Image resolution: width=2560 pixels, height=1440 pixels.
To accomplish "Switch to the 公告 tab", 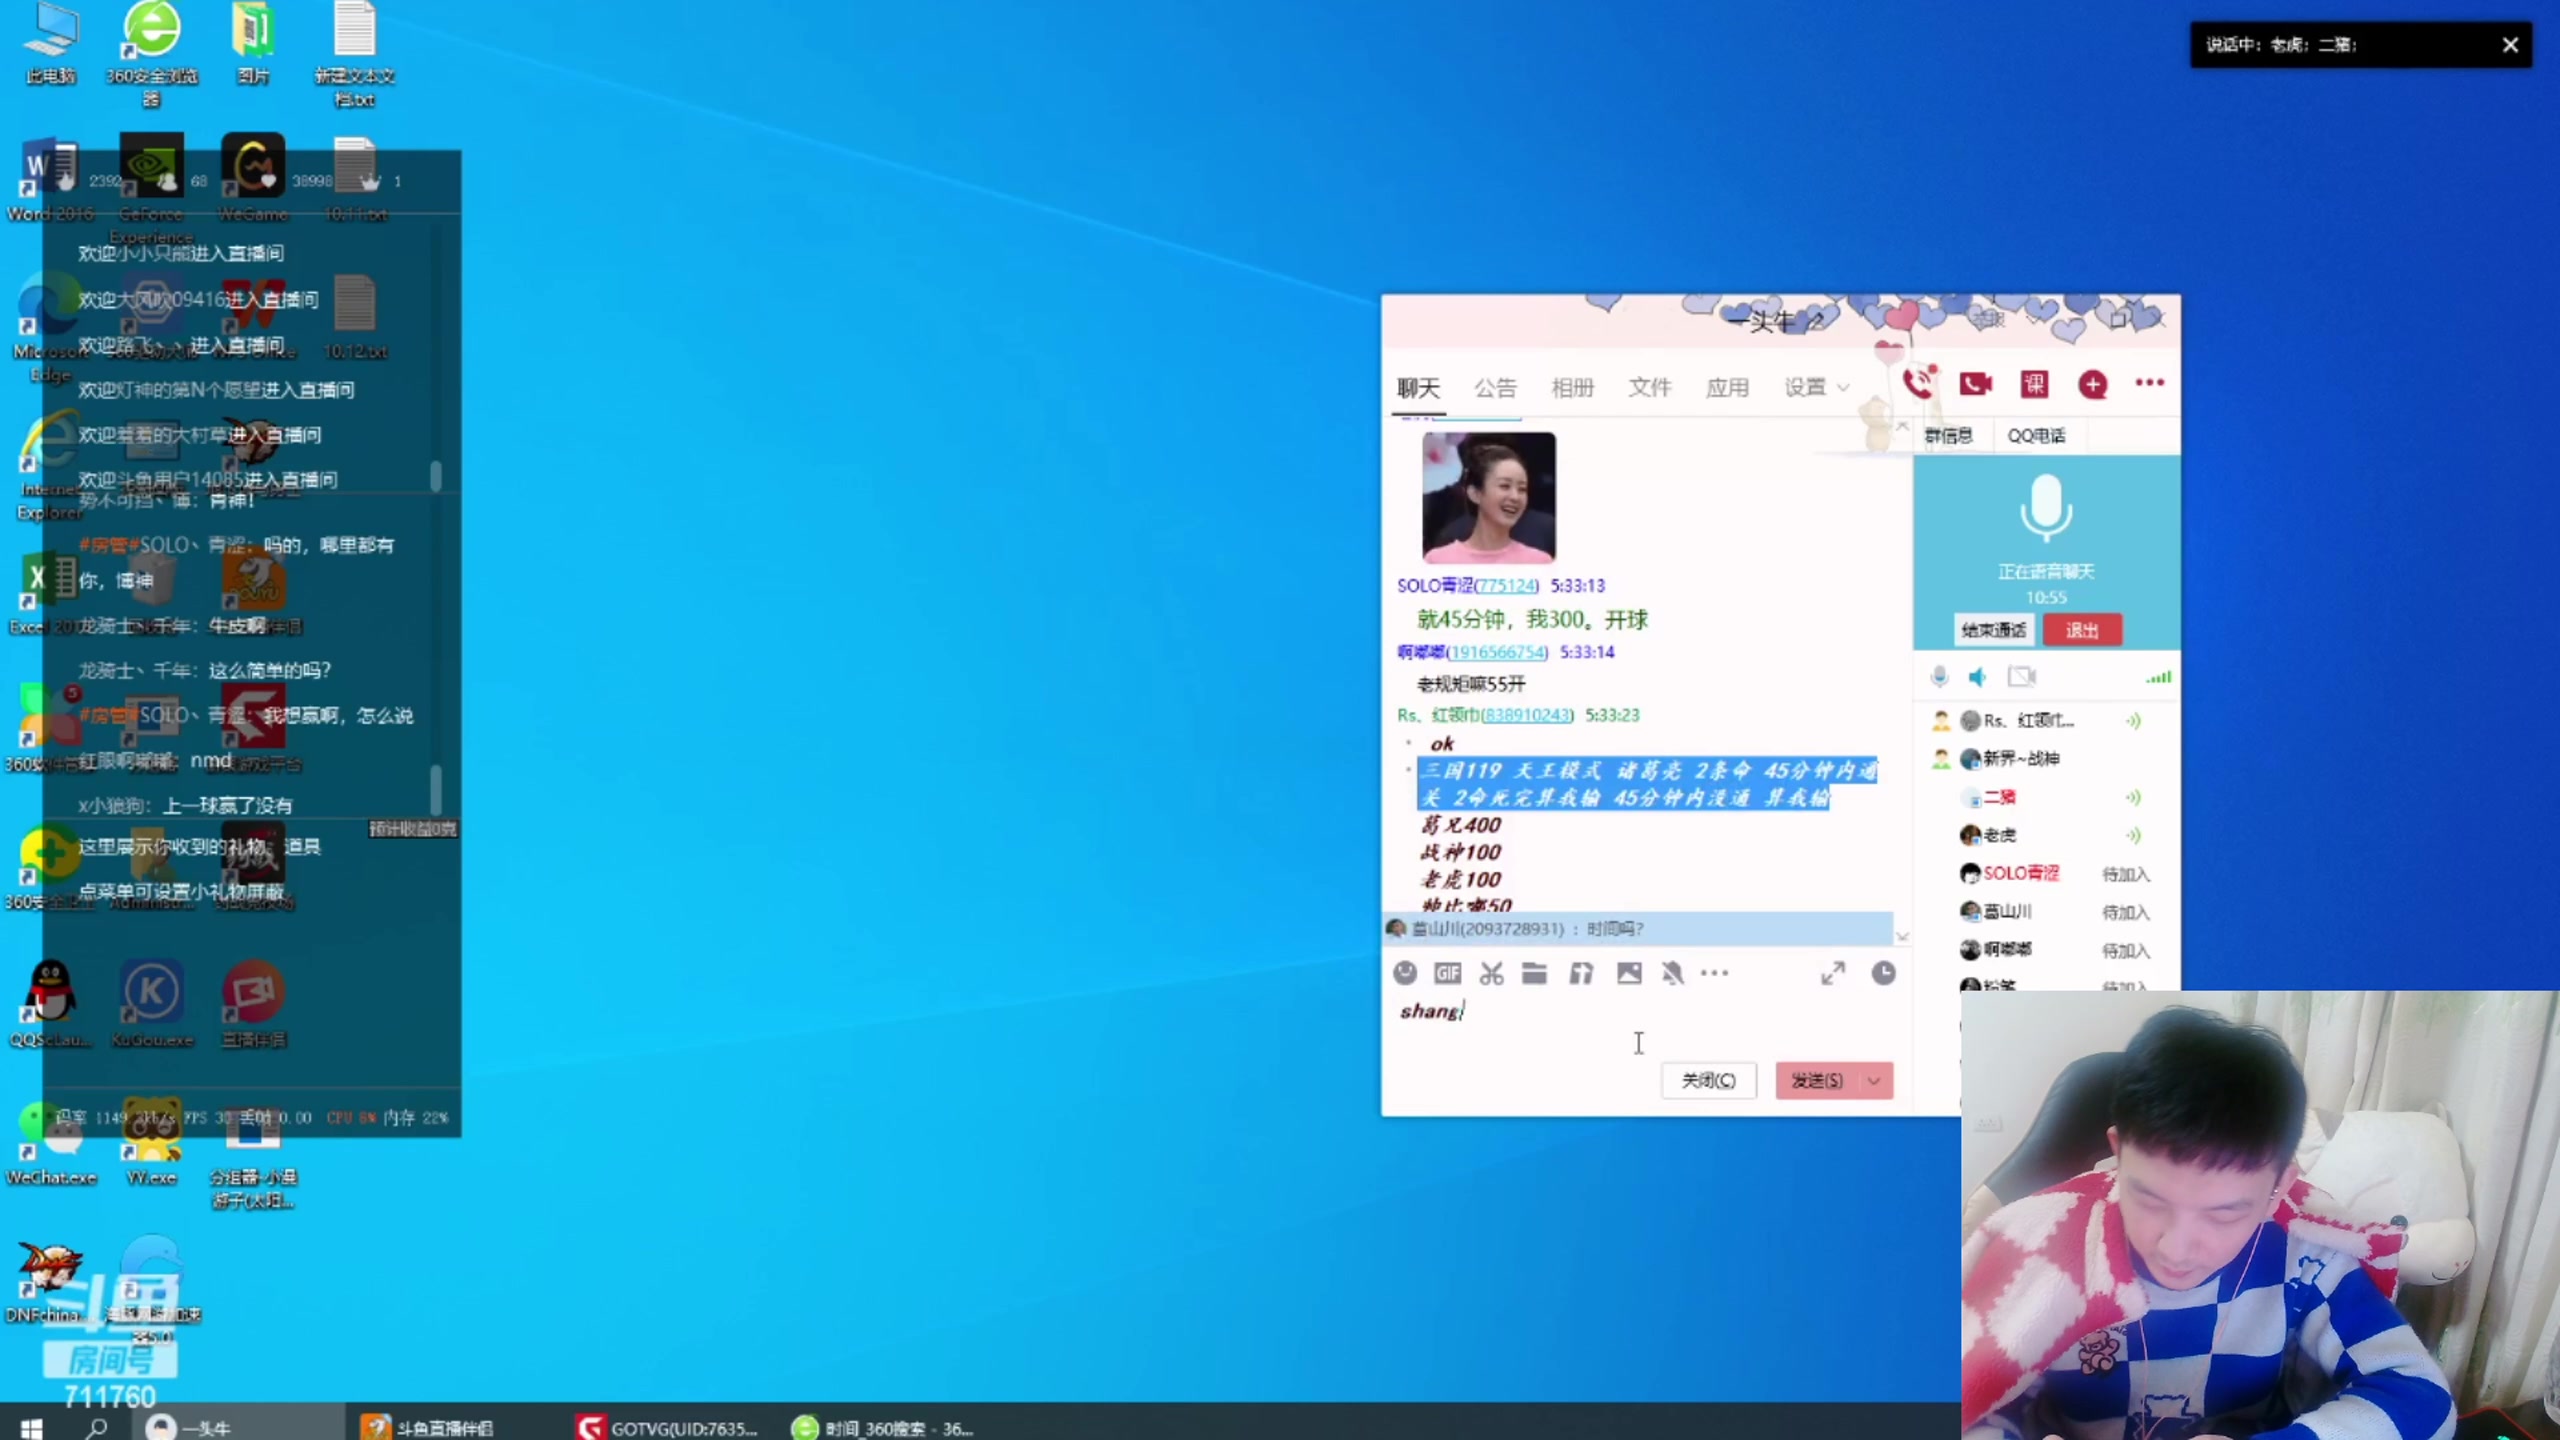I will (x=1495, y=388).
